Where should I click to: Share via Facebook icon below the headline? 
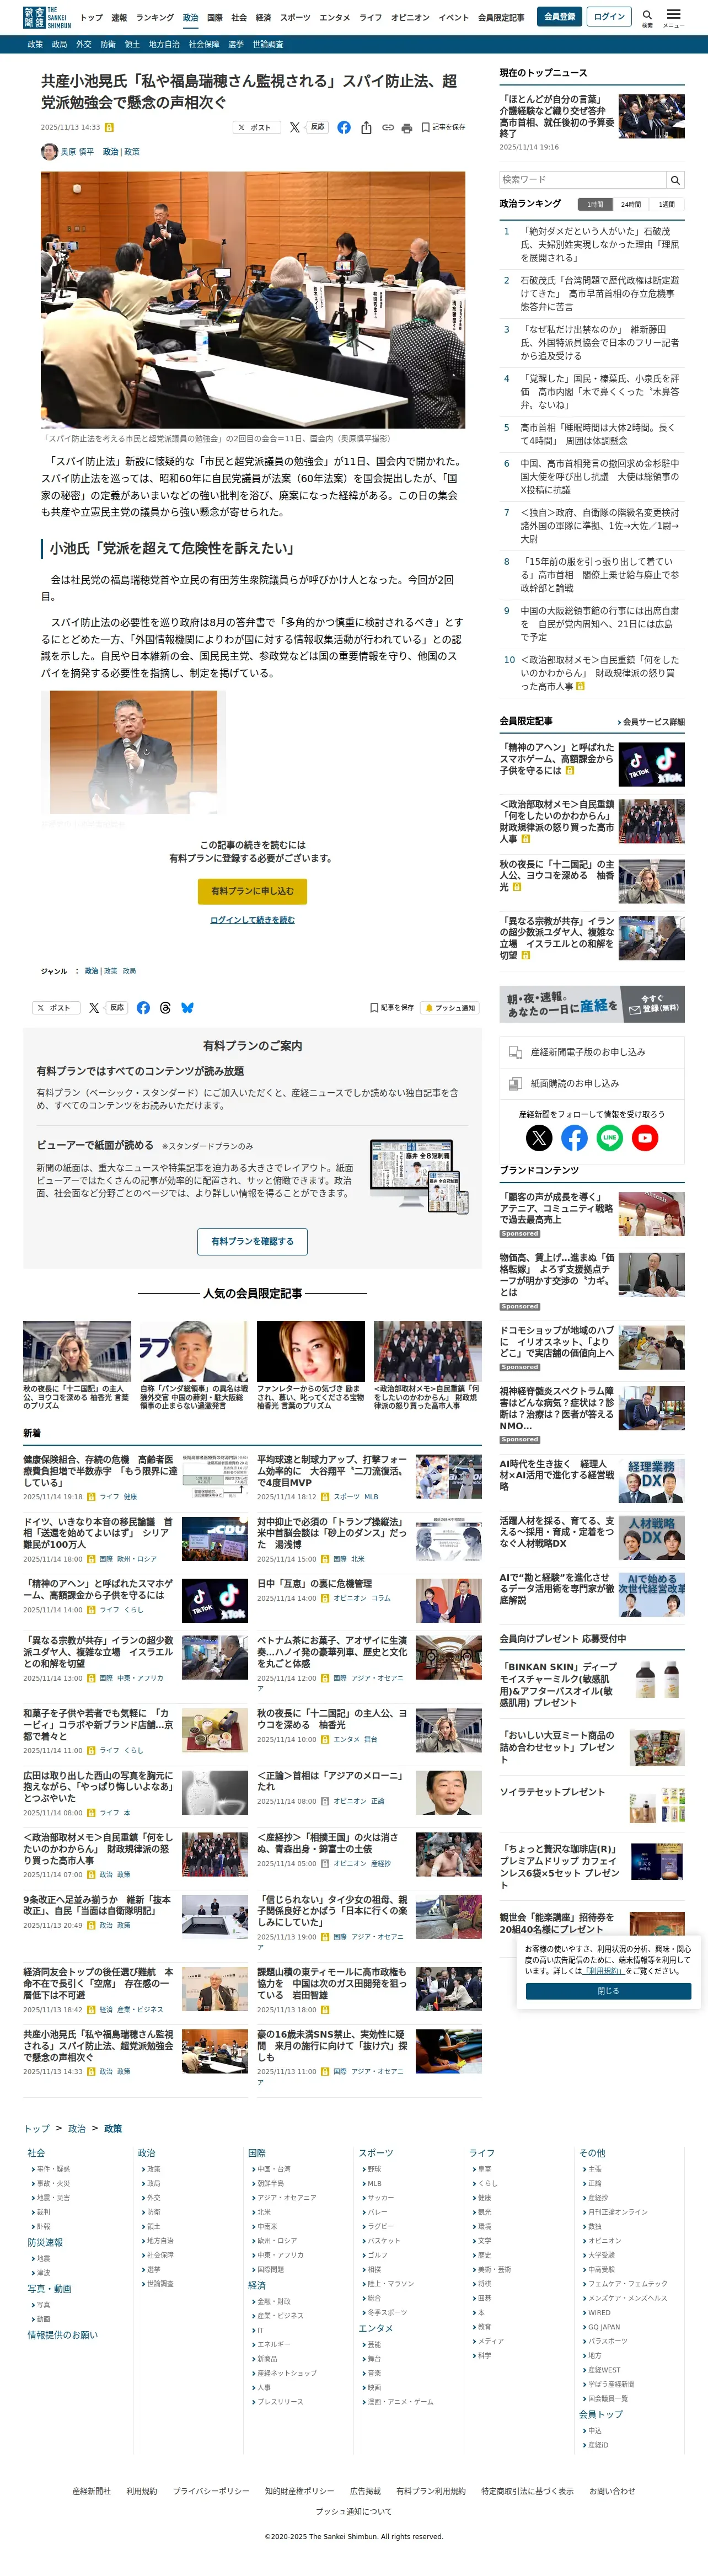344,127
